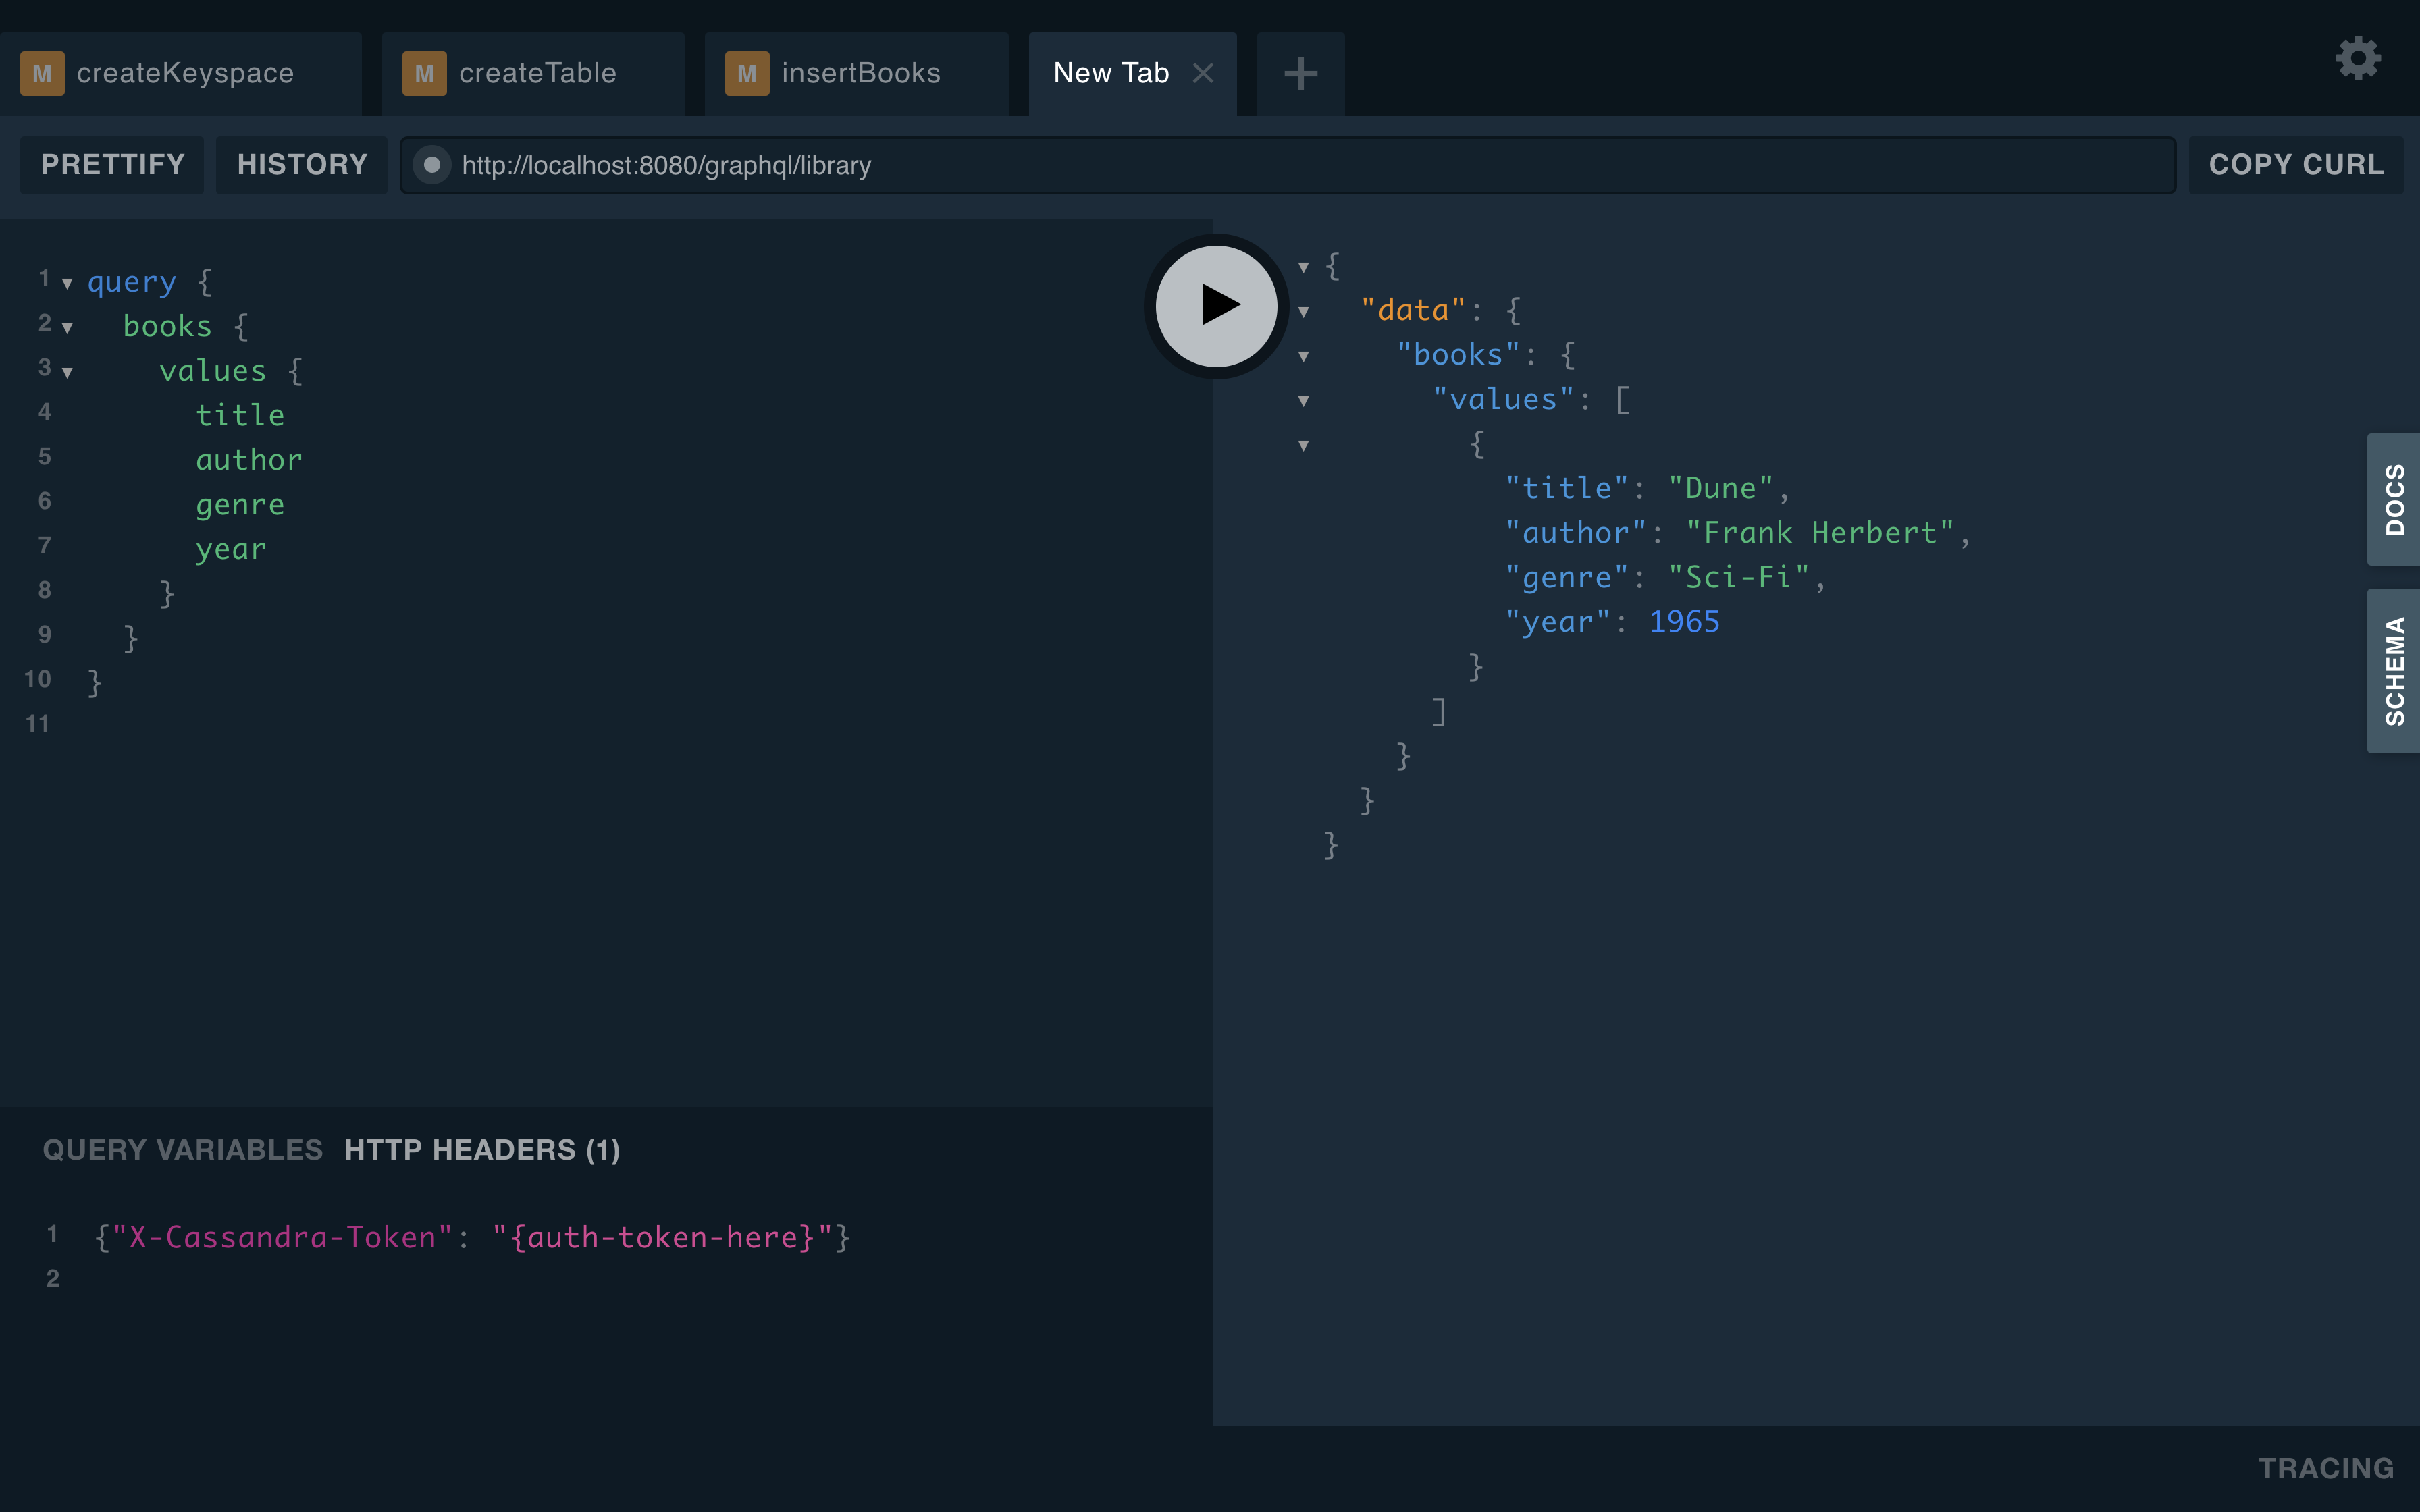The image size is (2420, 1512).
Task: Run the query with play button
Action: click(x=1216, y=305)
